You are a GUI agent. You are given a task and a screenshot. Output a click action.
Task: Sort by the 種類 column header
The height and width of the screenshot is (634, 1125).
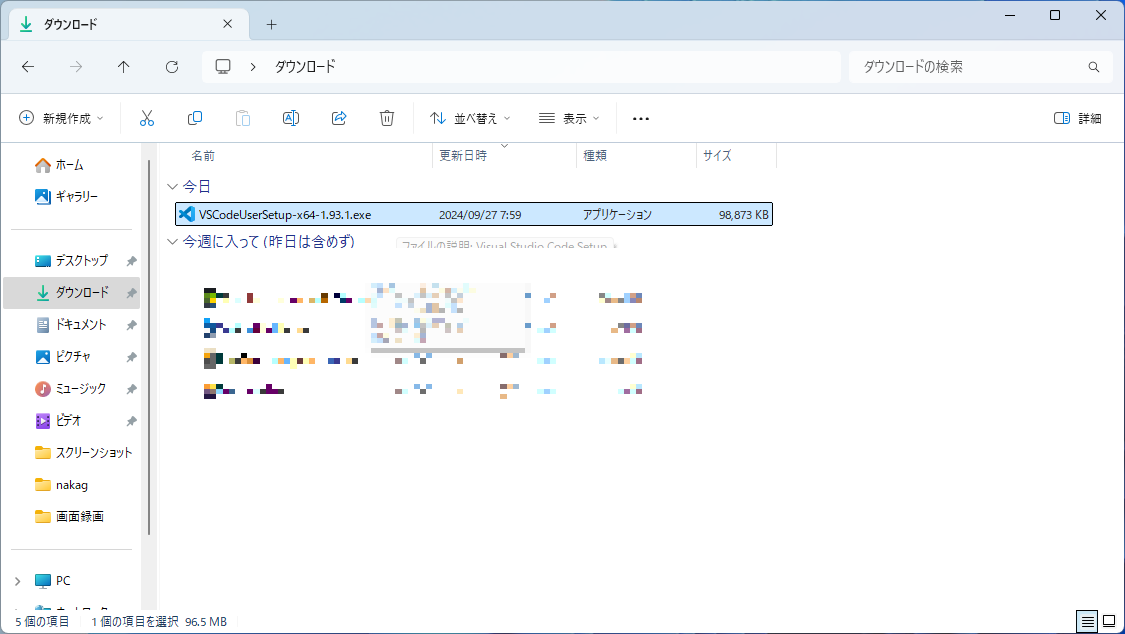[595, 156]
